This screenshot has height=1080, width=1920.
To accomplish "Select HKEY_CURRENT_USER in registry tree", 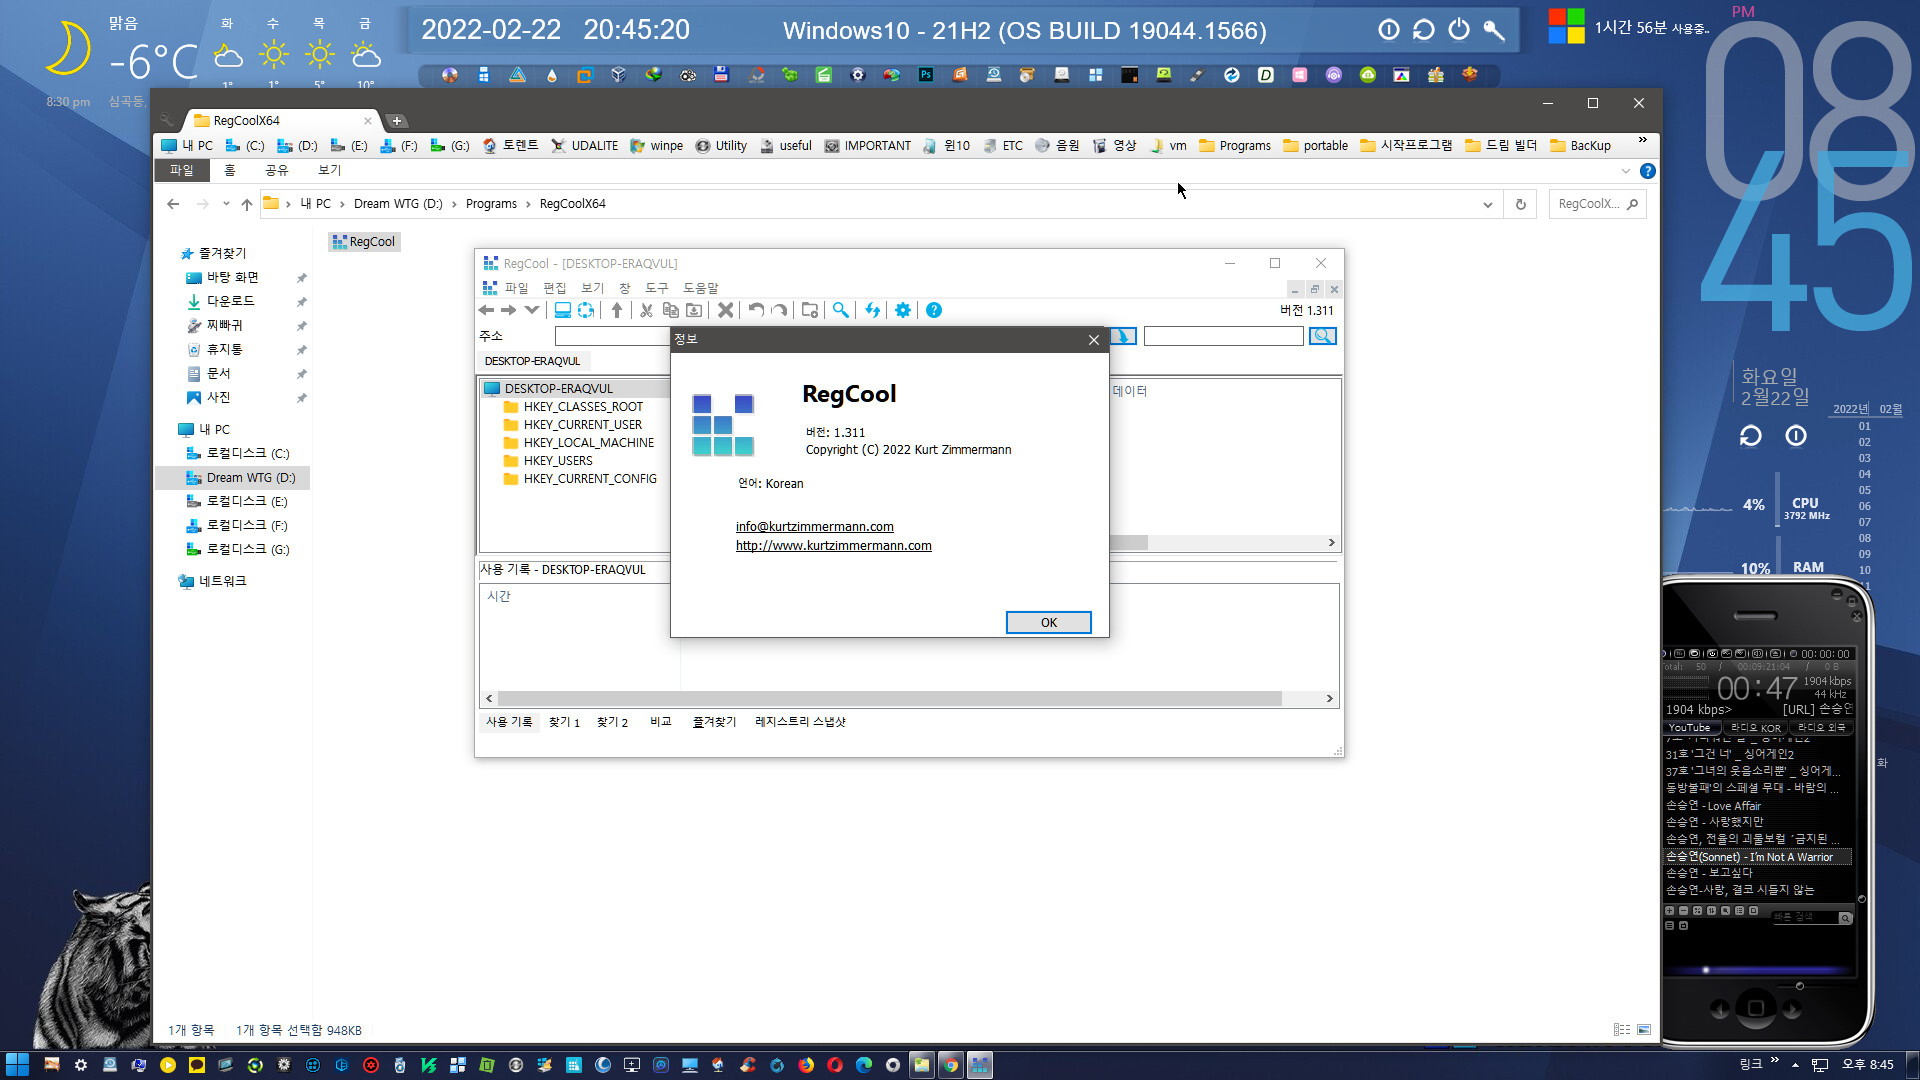I will click(583, 425).
